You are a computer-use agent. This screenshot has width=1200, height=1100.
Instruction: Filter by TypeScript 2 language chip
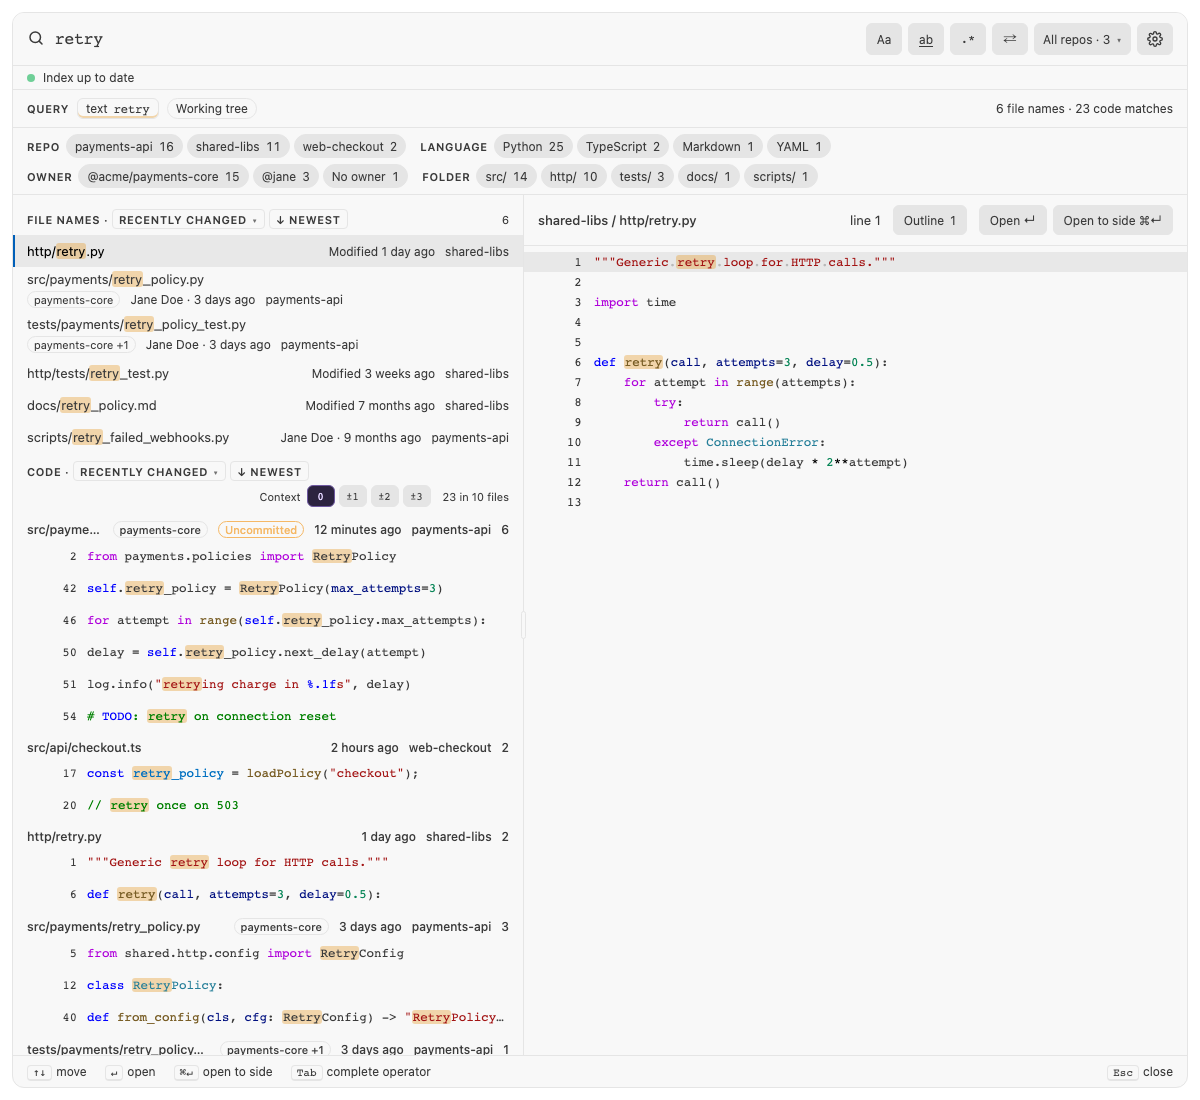(623, 147)
